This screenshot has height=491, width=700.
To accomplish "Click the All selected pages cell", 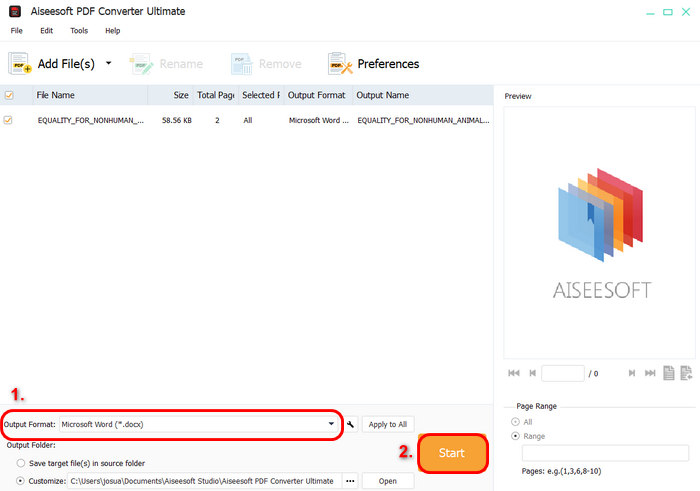I will [248, 120].
